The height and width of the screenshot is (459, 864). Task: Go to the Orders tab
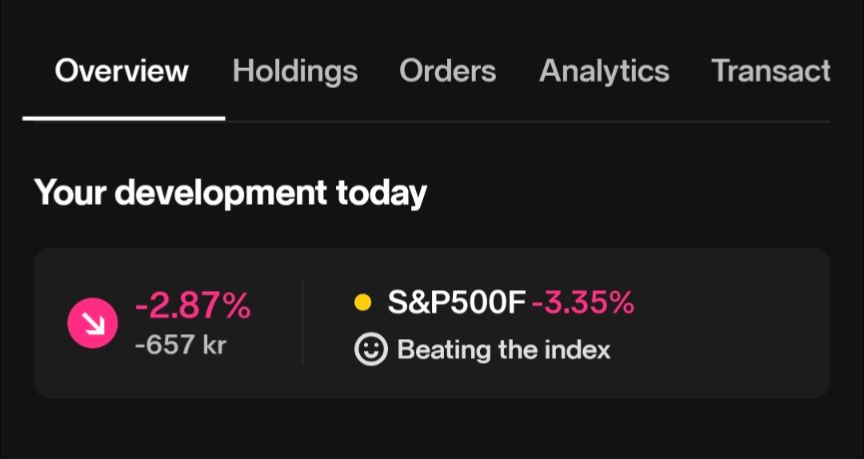click(447, 71)
